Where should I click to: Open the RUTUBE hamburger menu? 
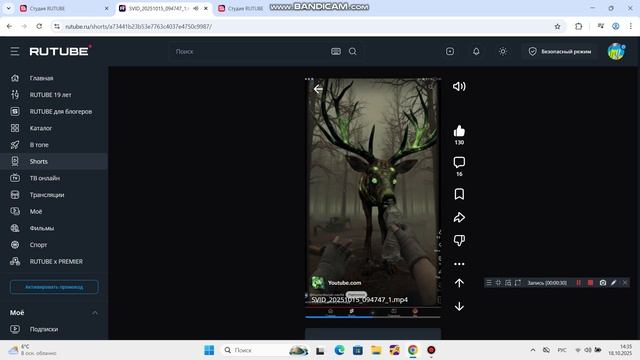point(15,51)
